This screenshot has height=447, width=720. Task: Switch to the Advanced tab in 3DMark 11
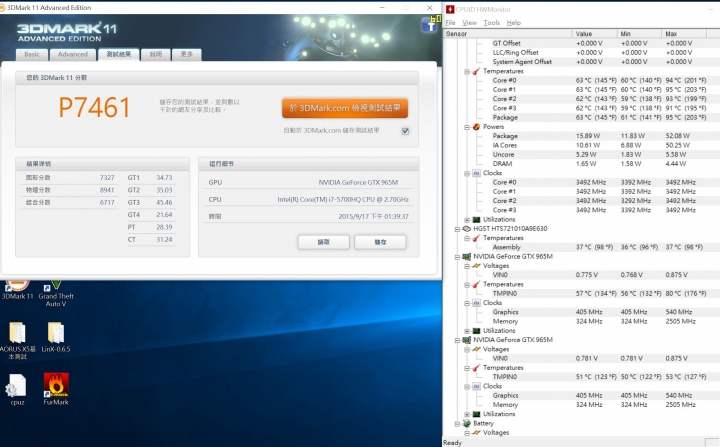click(x=73, y=54)
